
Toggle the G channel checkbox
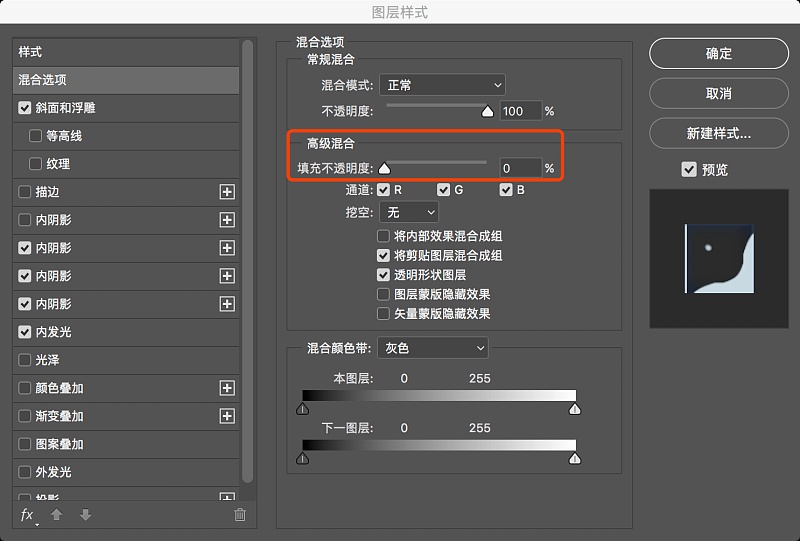[443, 190]
